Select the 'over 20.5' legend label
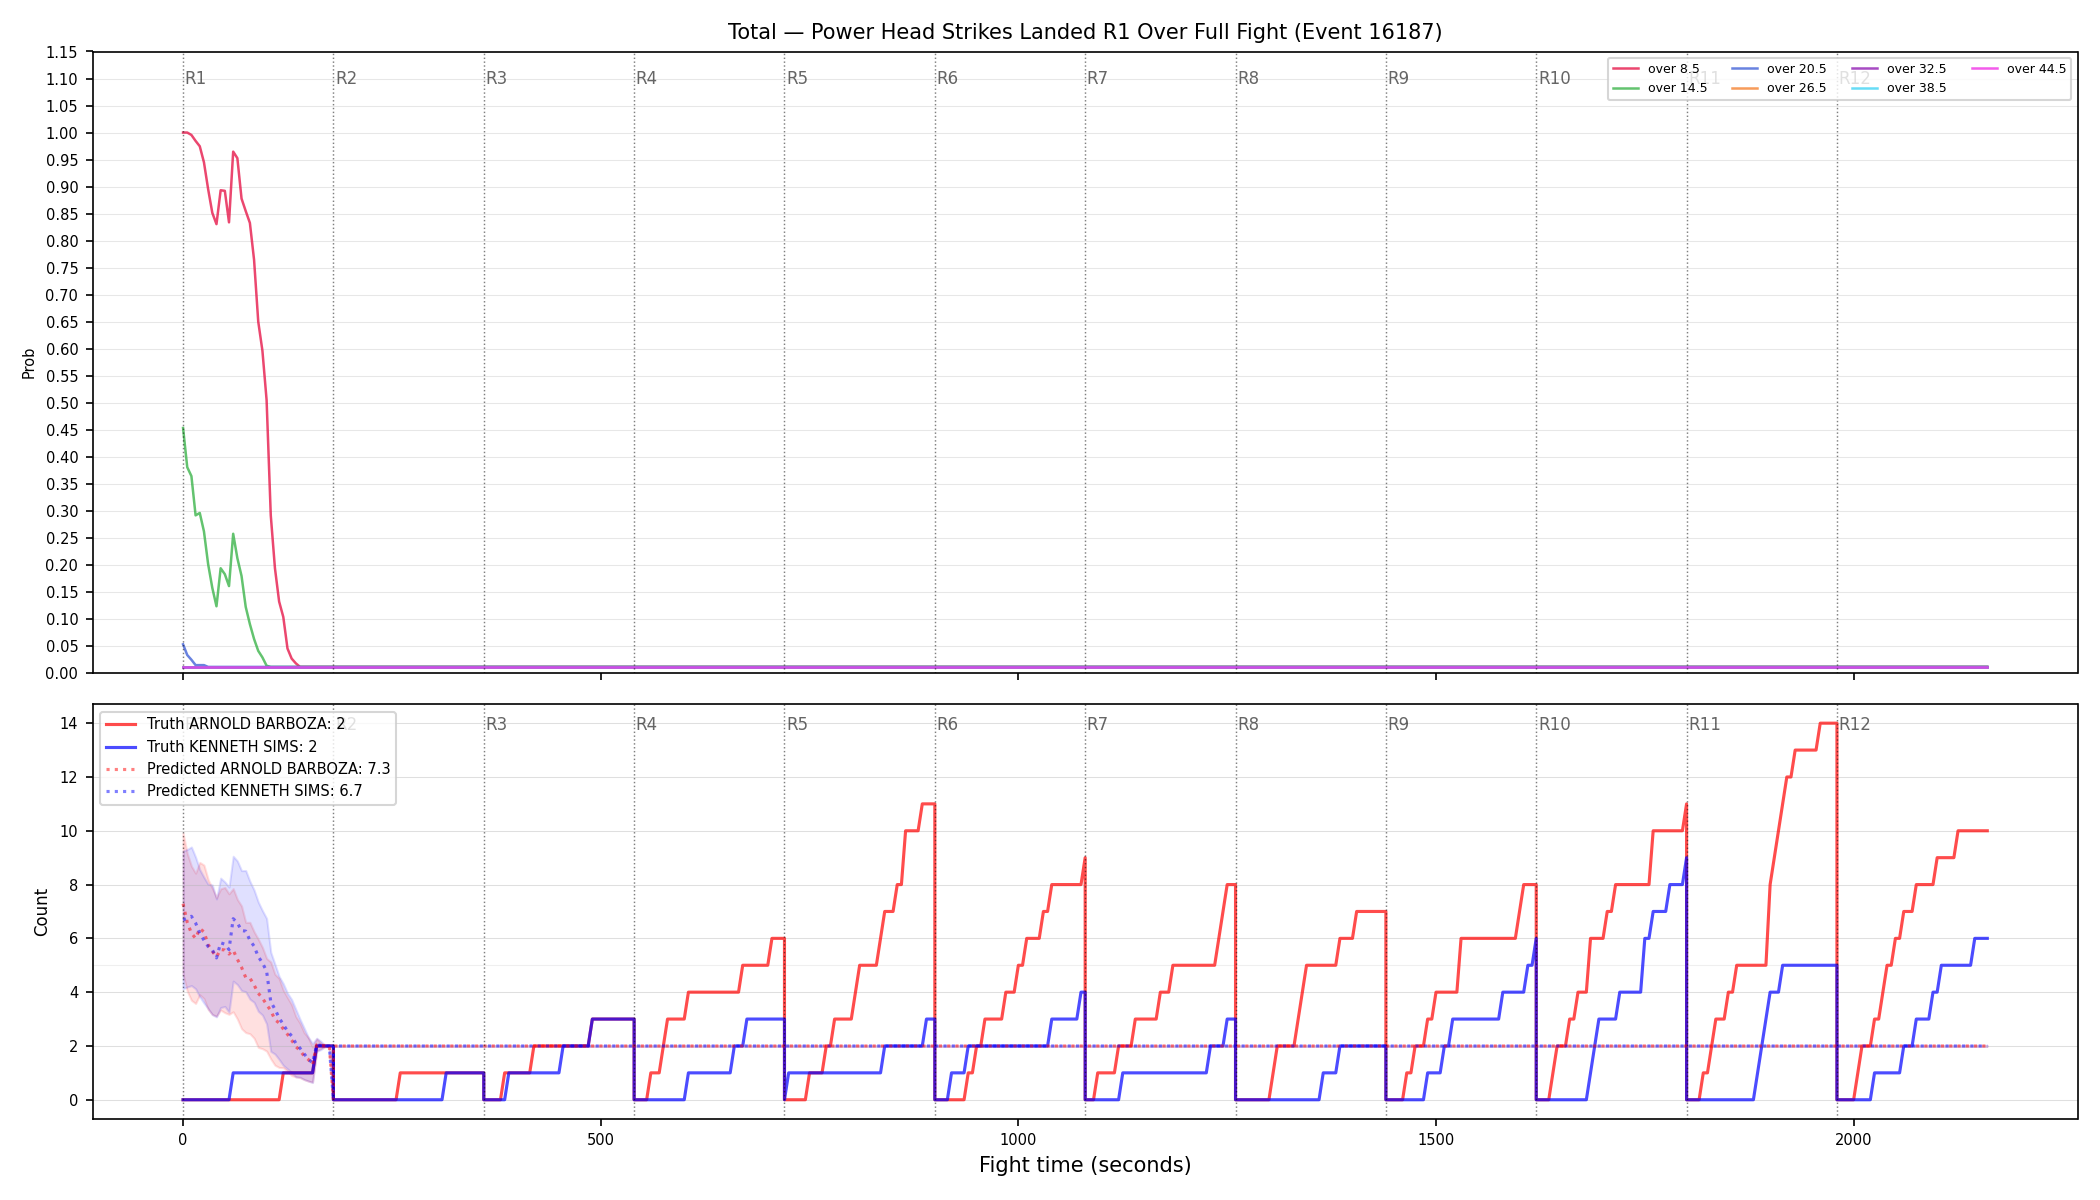This screenshot has width=2100, height=1200. (1796, 69)
